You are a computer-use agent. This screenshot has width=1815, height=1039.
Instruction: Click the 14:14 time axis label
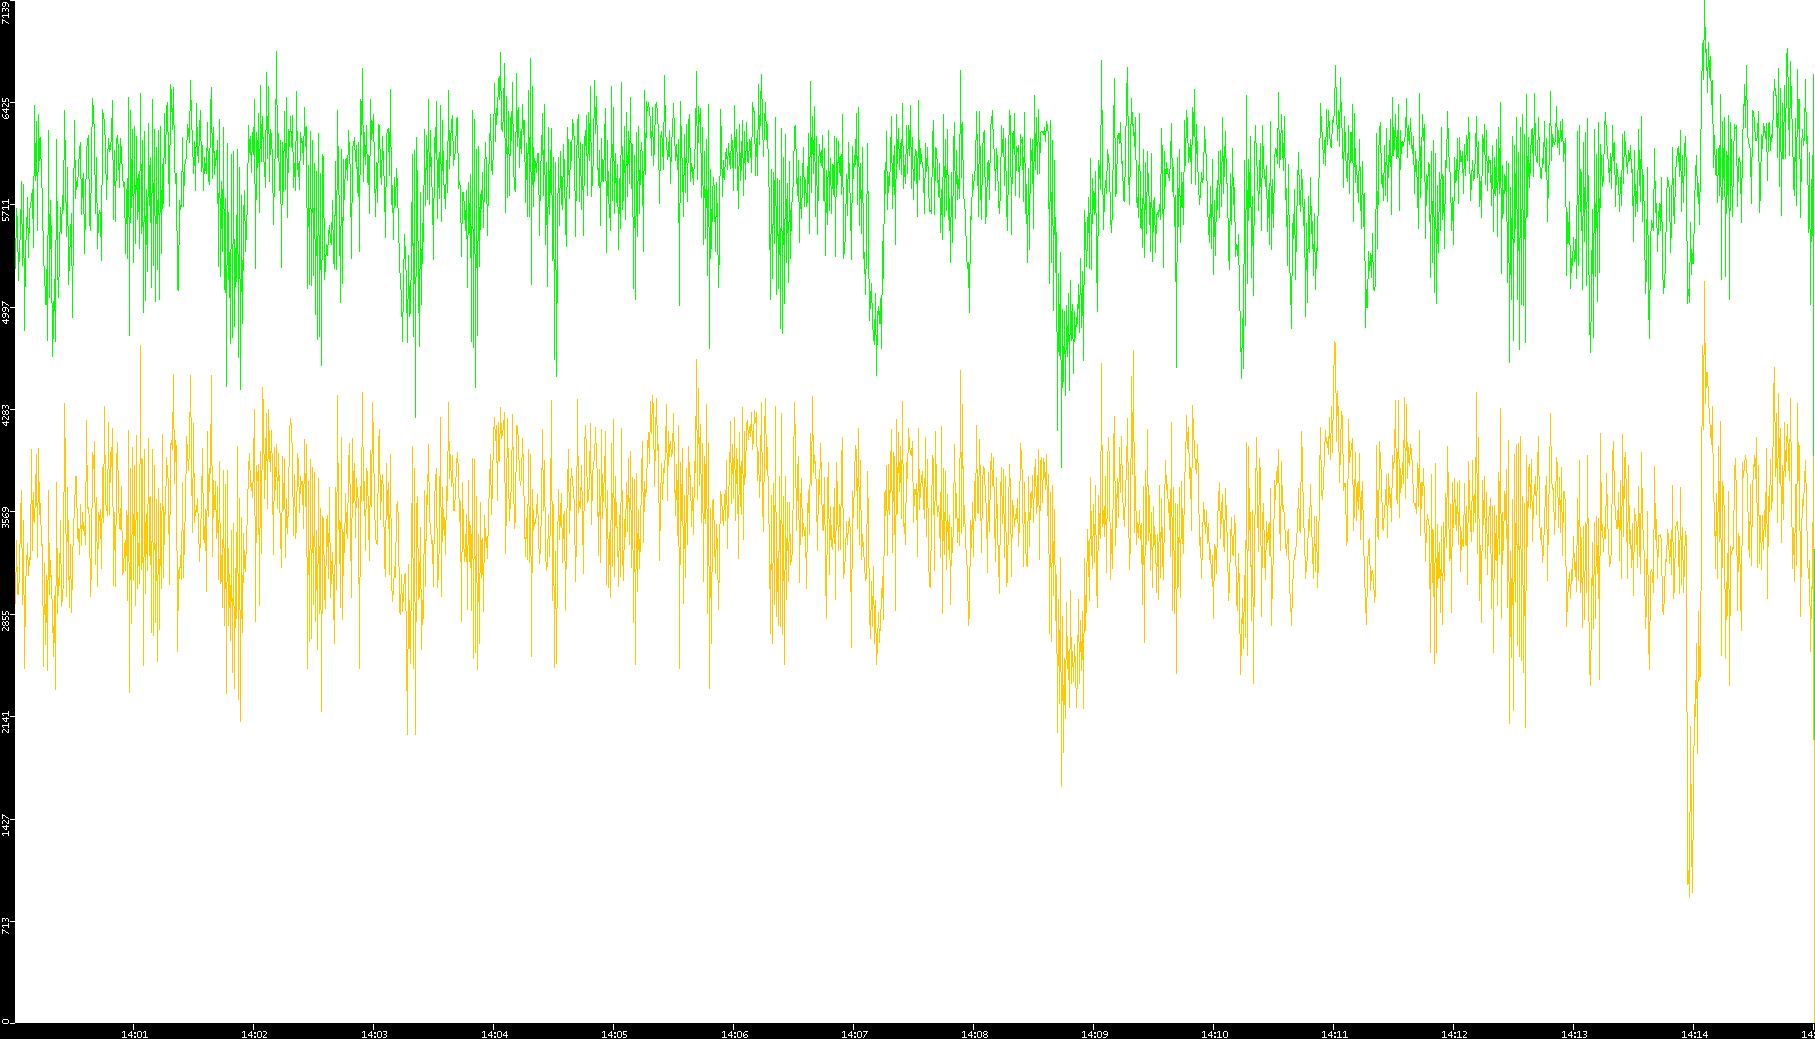pyautogui.click(x=1694, y=1034)
